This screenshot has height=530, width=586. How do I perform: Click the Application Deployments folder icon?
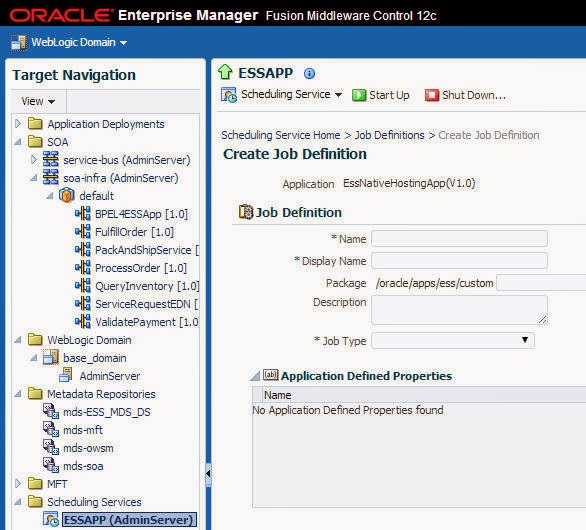35,123
